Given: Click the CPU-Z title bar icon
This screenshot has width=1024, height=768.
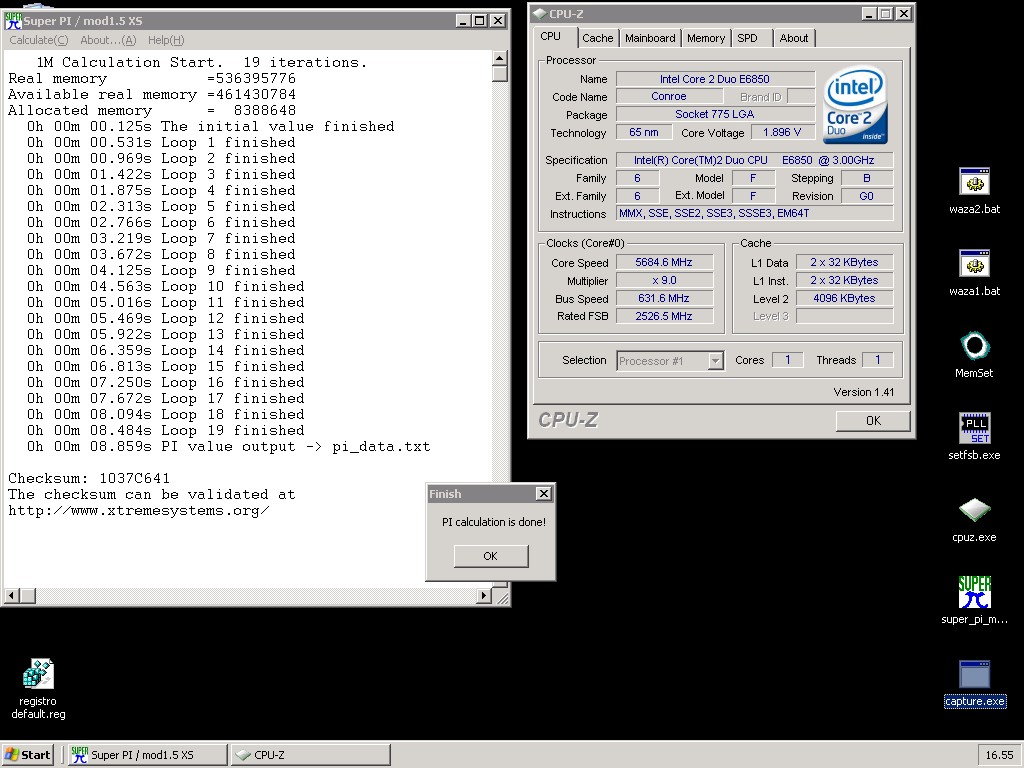Looking at the screenshot, I should click(x=539, y=13).
